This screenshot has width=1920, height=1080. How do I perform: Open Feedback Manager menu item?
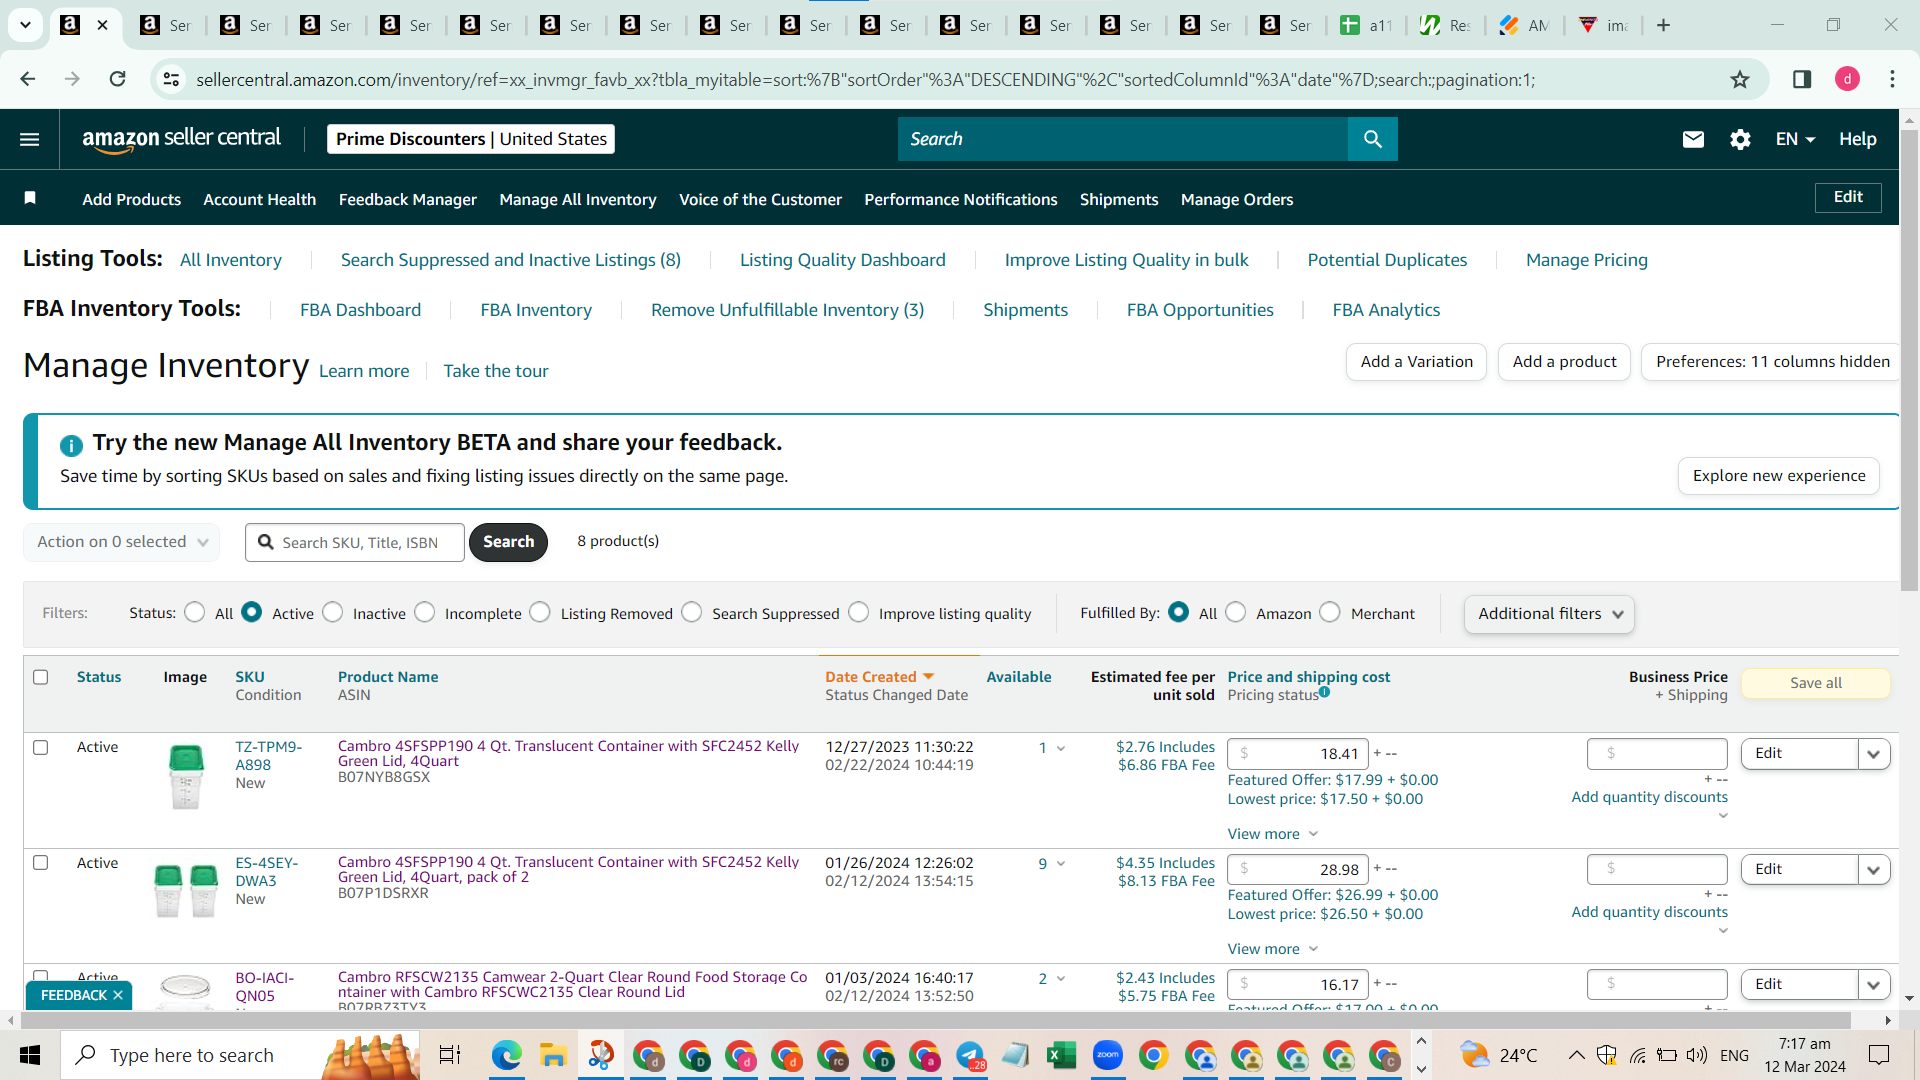tap(408, 199)
